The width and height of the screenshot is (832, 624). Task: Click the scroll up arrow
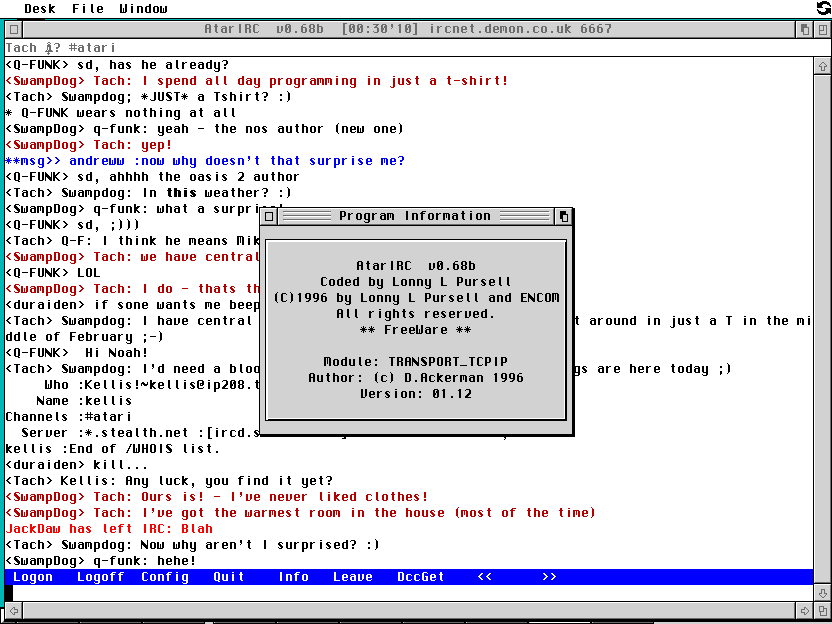(822, 67)
